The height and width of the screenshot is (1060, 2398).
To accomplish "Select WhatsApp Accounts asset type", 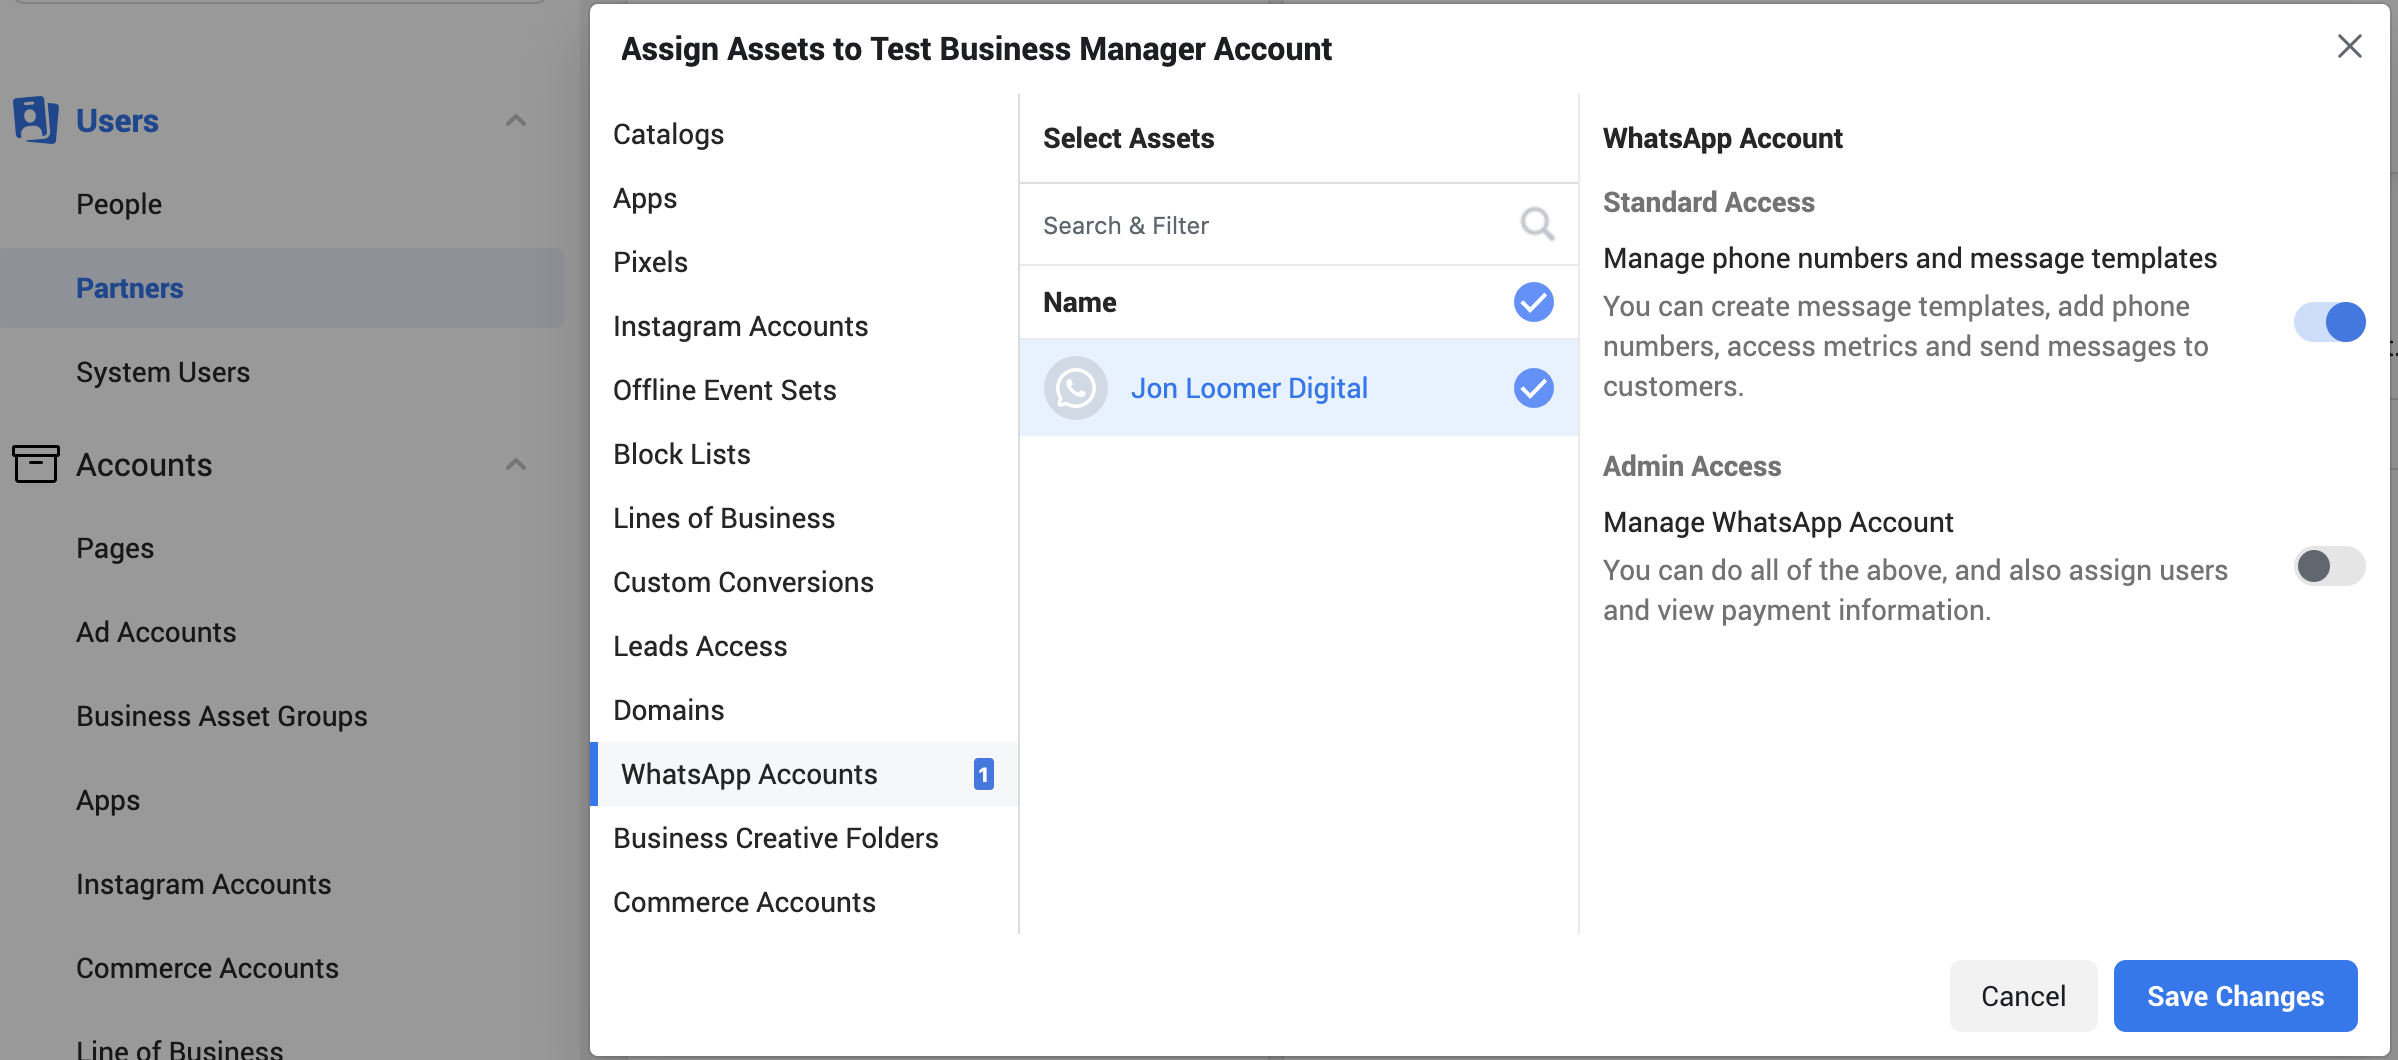I will click(x=804, y=774).
